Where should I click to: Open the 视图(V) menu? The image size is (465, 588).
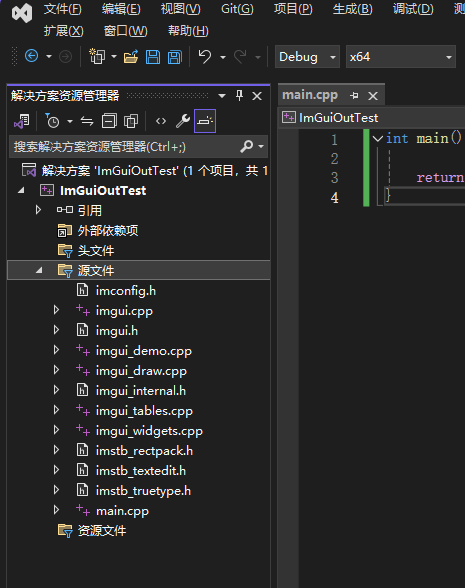[x=181, y=9]
